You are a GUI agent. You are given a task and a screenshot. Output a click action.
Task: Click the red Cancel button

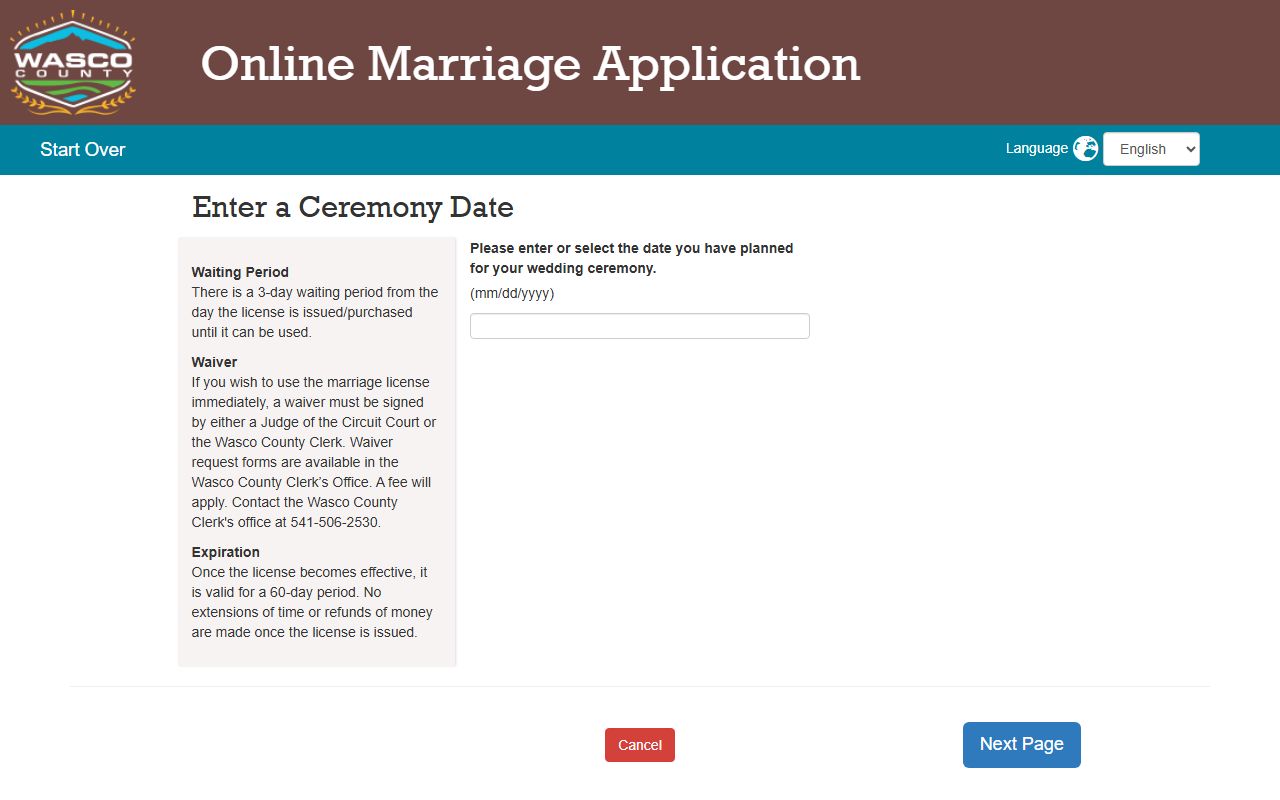[640, 745]
